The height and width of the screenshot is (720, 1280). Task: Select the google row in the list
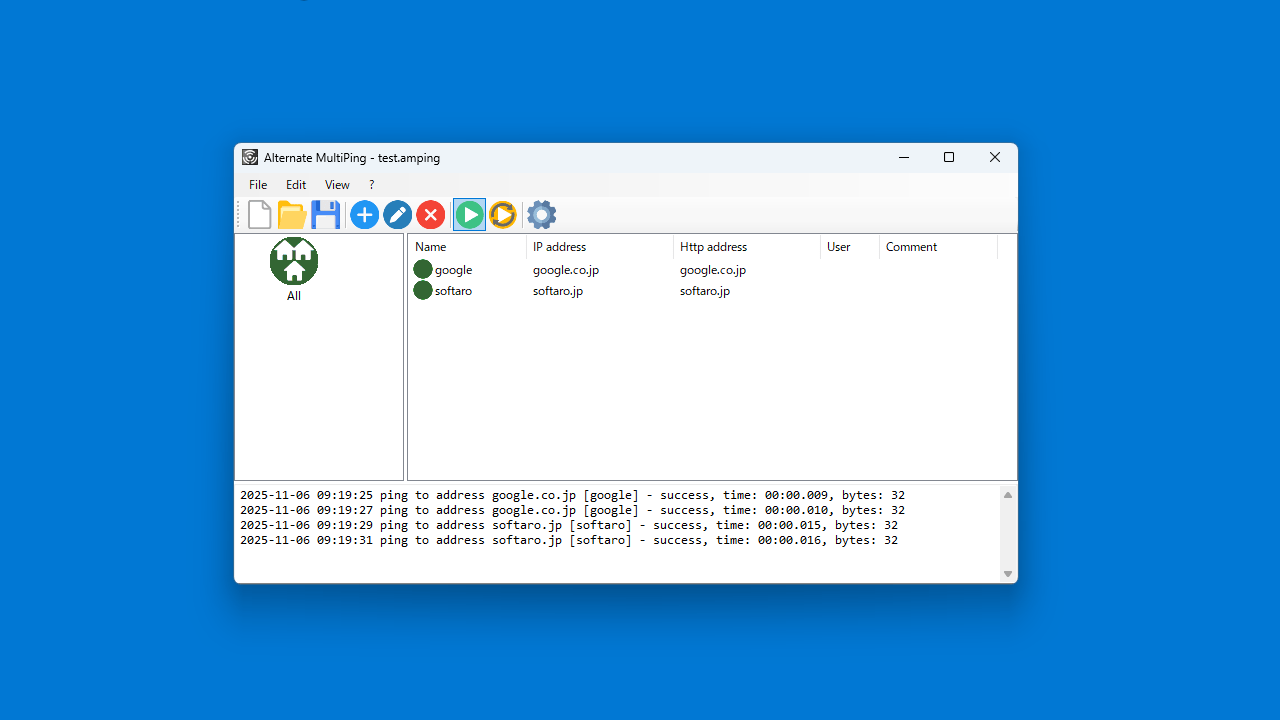coord(453,270)
